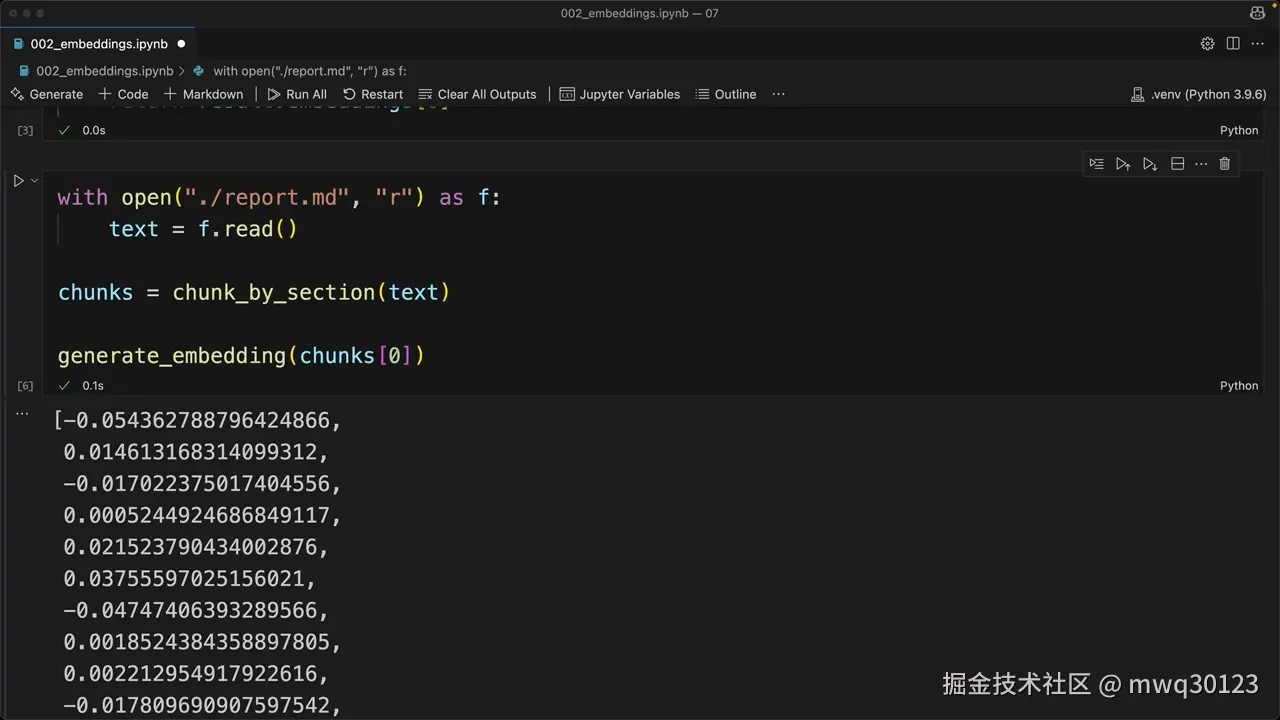The width and height of the screenshot is (1280, 720).
Task: Select the 002_embeddings.ipynb editor tab
Action: [x=98, y=44]
